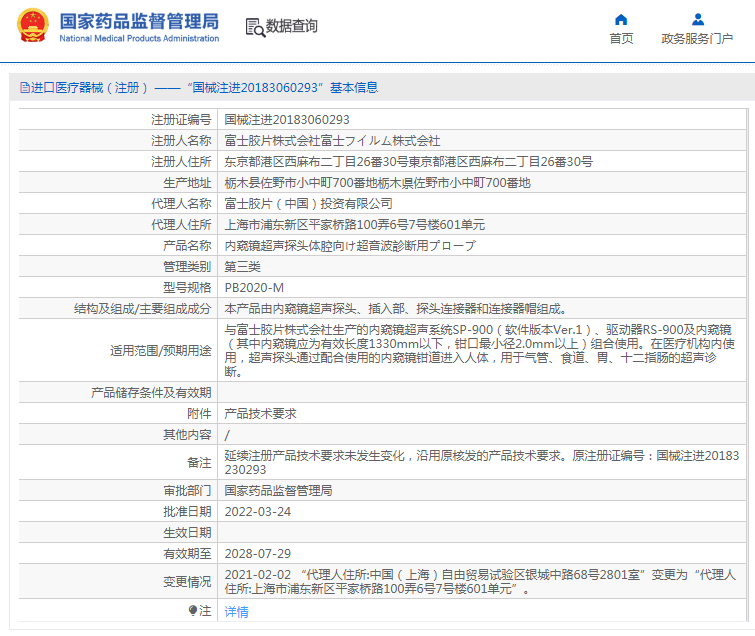Select product name 内窥镜超声探头 value
The width and height of the screenshot is (755, 636).
[x=350, y=246]
